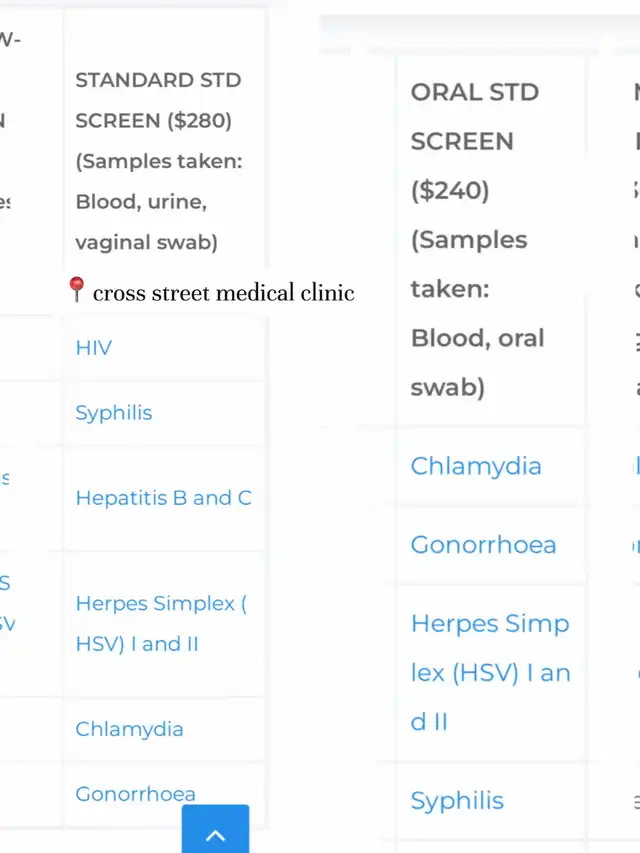Viewport: 640px width, 853px height.
Task: Click the scroll-to-top chevron arrow button
Action: coord(216,831)
